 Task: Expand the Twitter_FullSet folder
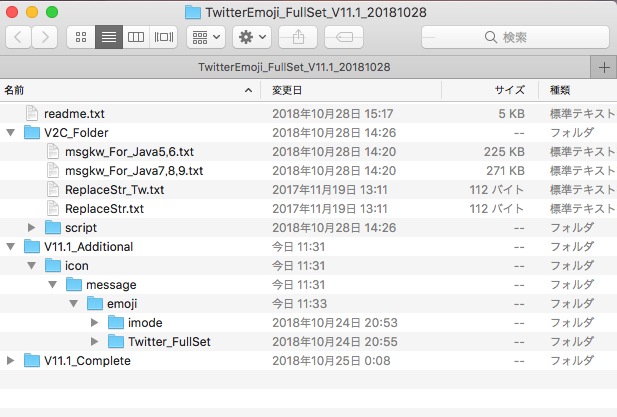94,342
